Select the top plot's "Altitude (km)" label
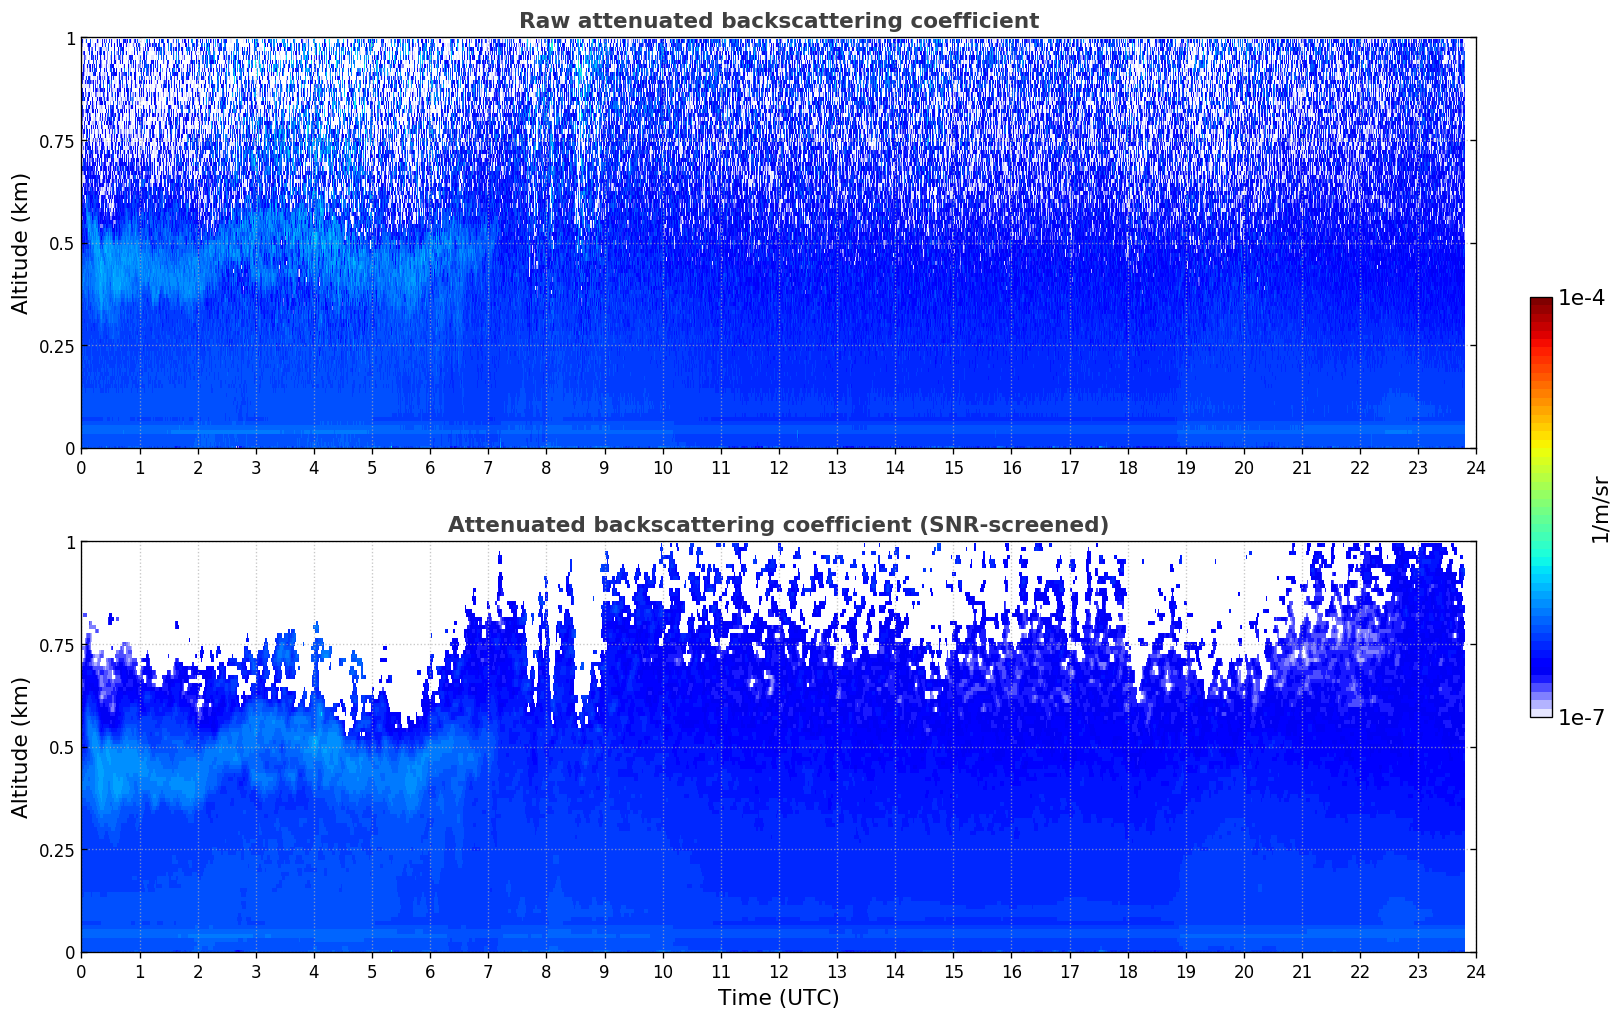The height and width of the screenshot is (1020, 1621). (x=21, y=243)
